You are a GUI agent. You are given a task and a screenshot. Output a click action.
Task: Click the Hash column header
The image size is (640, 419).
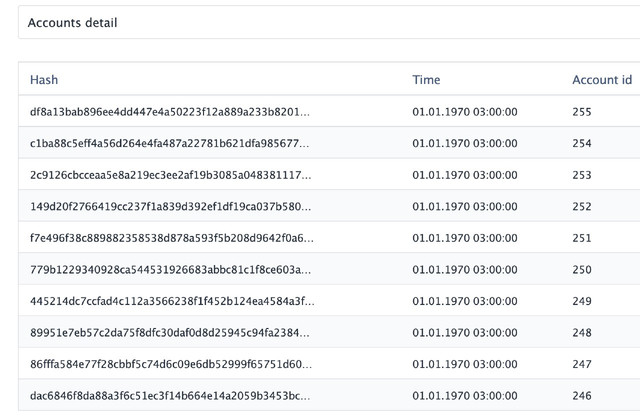(44, 80)
